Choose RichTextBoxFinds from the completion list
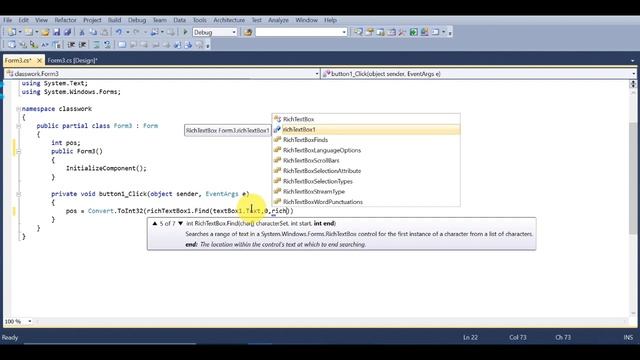The width and height of the screenshot is (640, 360). 366,140
